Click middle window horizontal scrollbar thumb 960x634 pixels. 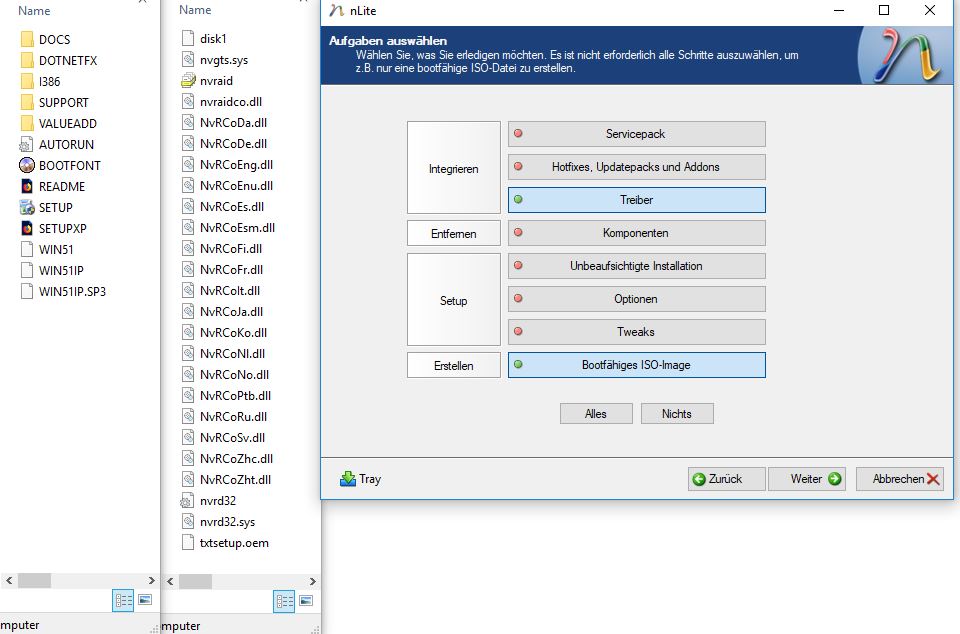[195, 581]
